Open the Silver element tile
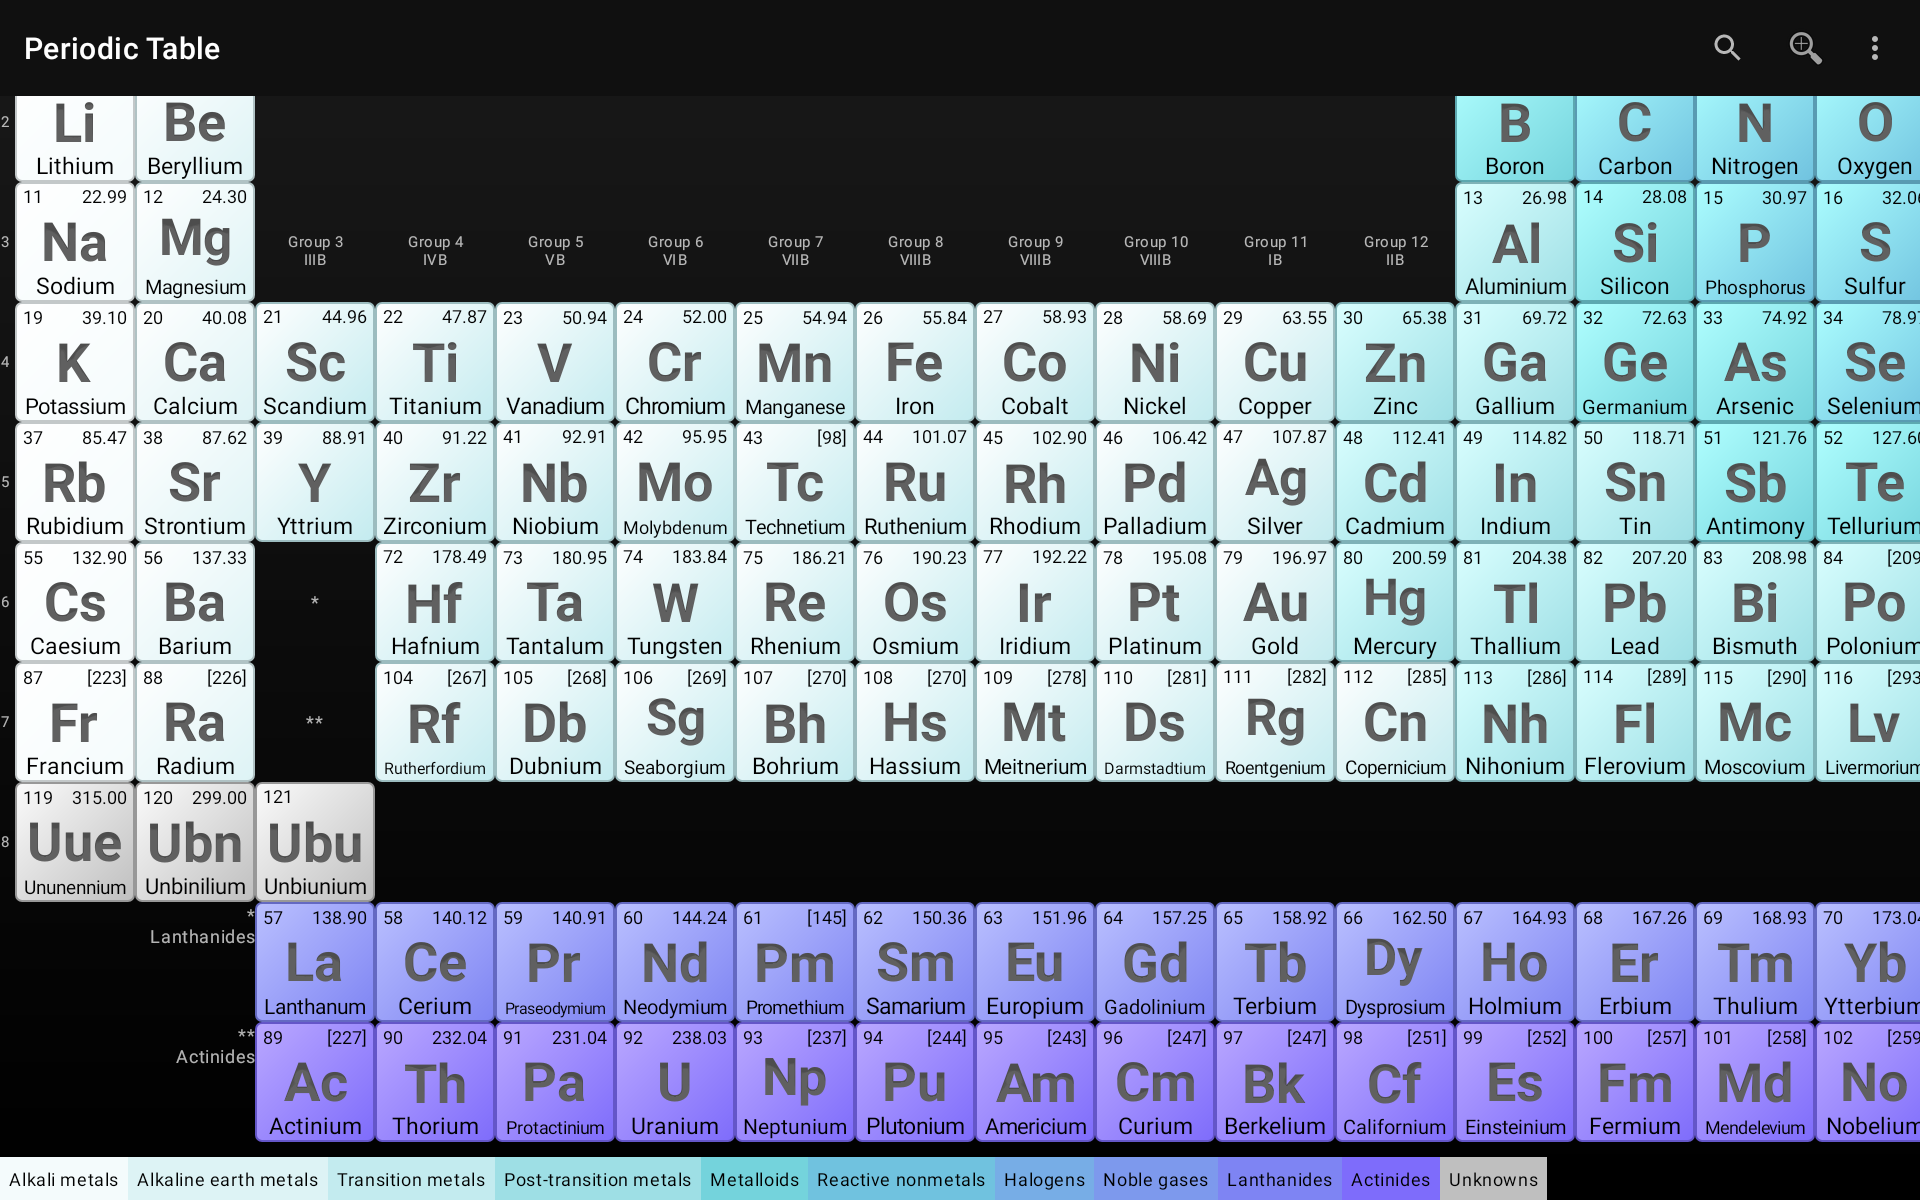Image resolution: width=1920 pixels, height=1200 pixels. pyautogui.click(x=1275, y=482)
